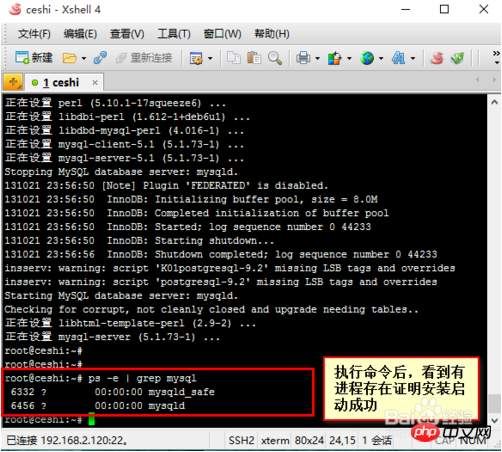Image resolution: width=502 pixels, height=452 pixels.
Task: Open the 工具(T) menu
Action: click(174, 34)
